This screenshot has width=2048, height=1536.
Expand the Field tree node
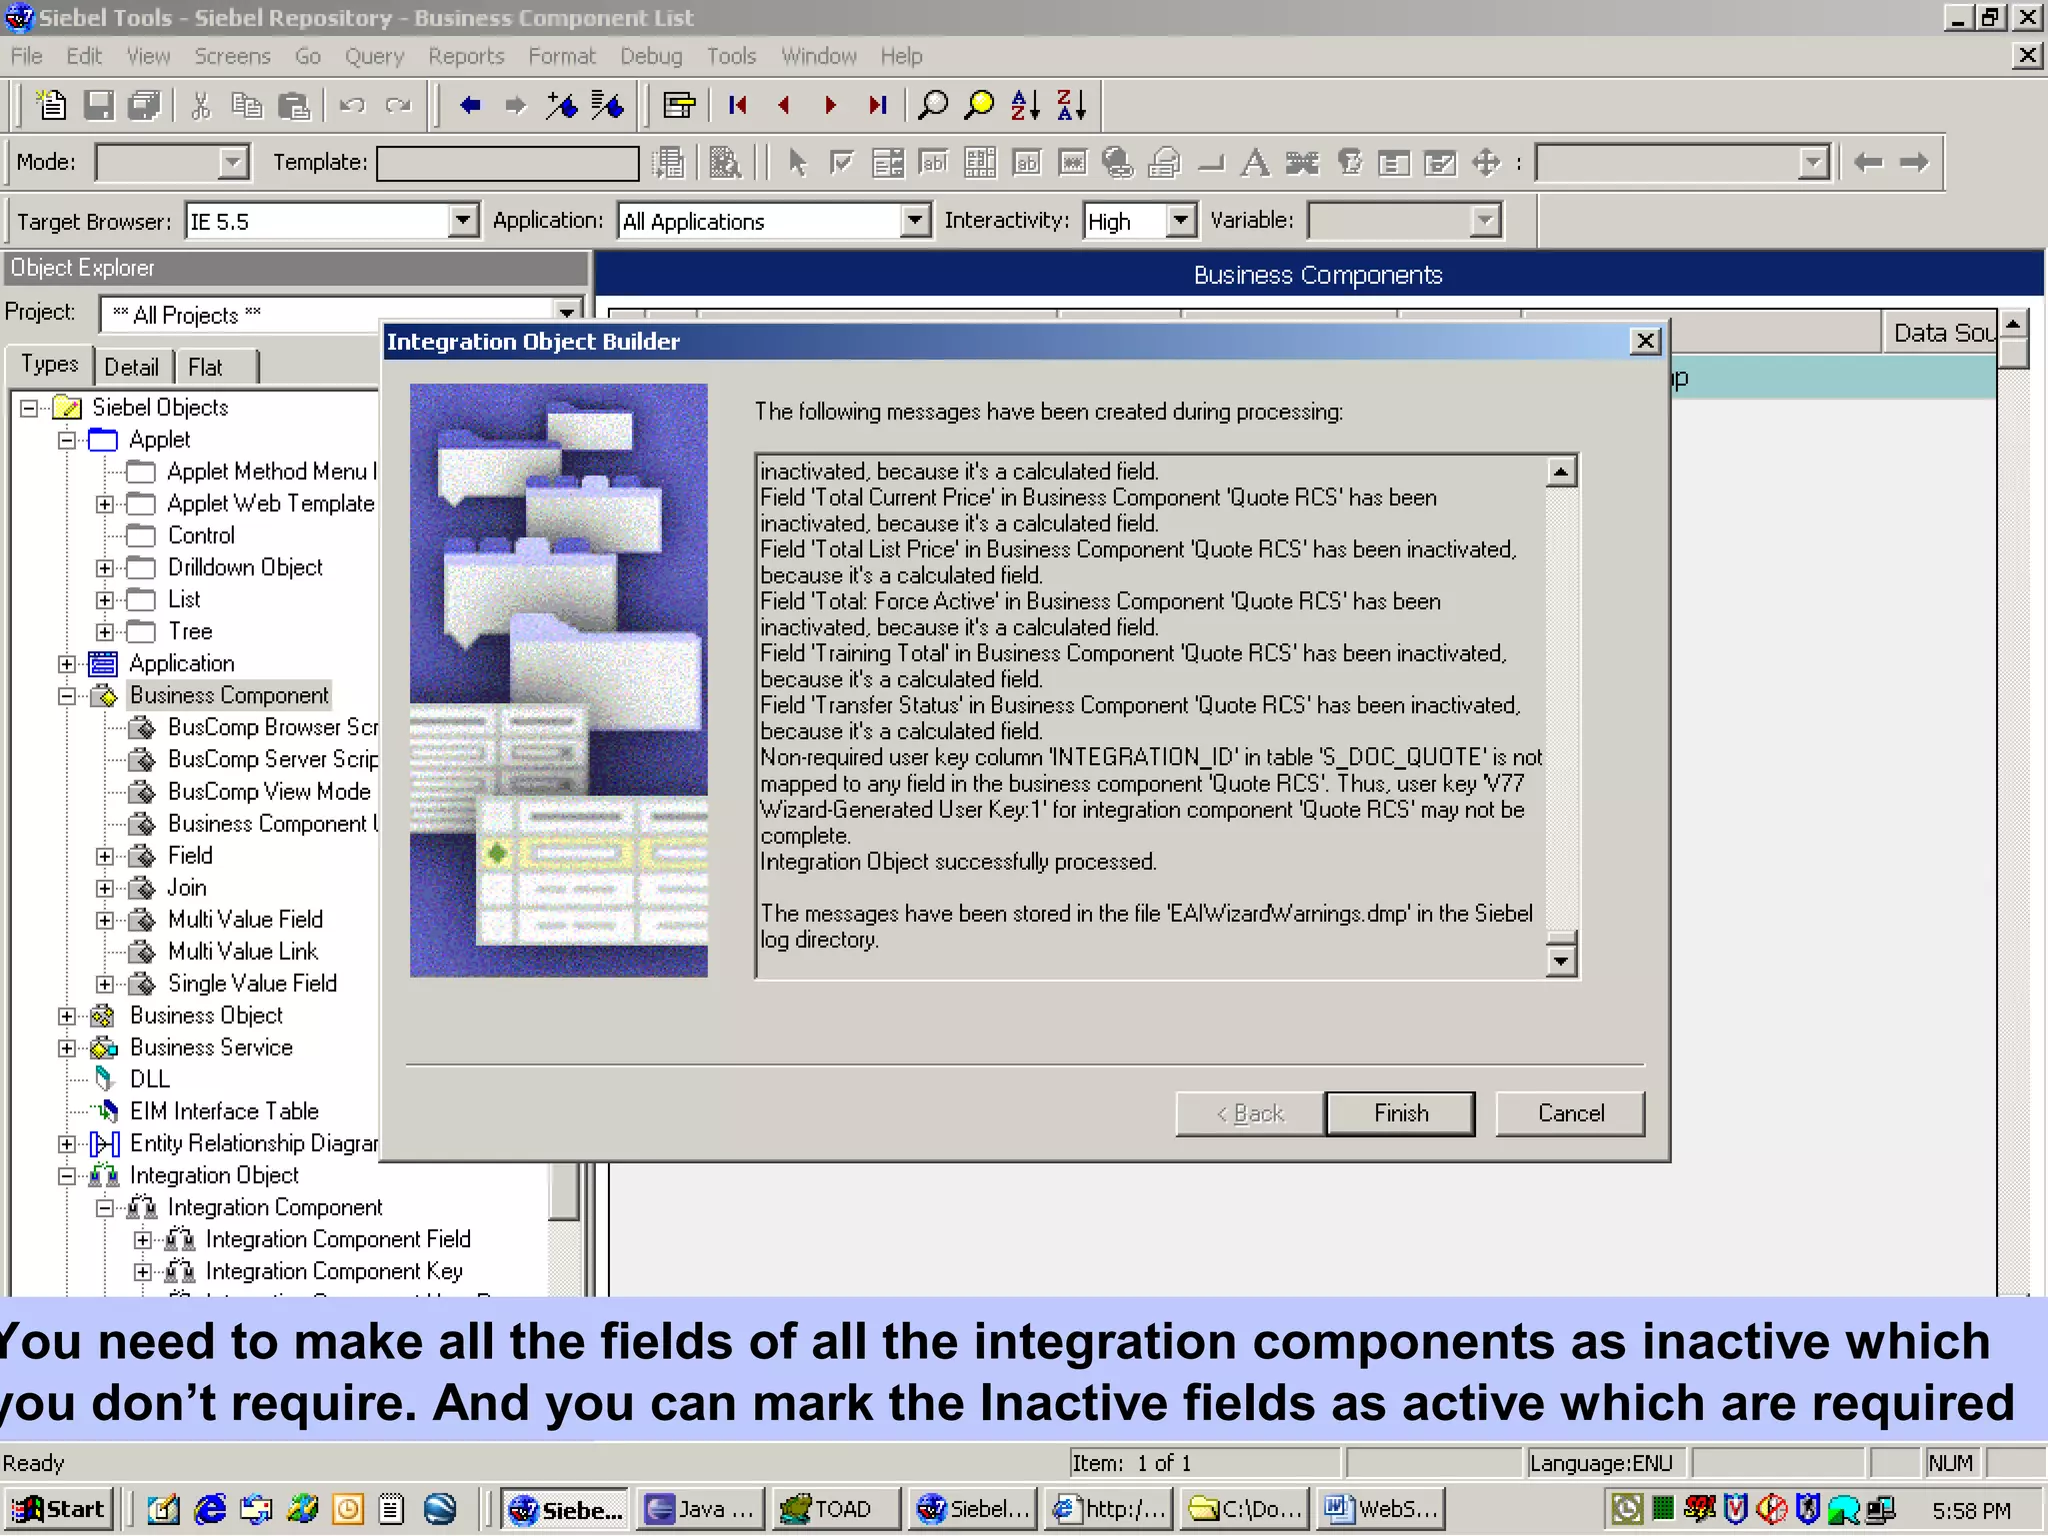104,856
